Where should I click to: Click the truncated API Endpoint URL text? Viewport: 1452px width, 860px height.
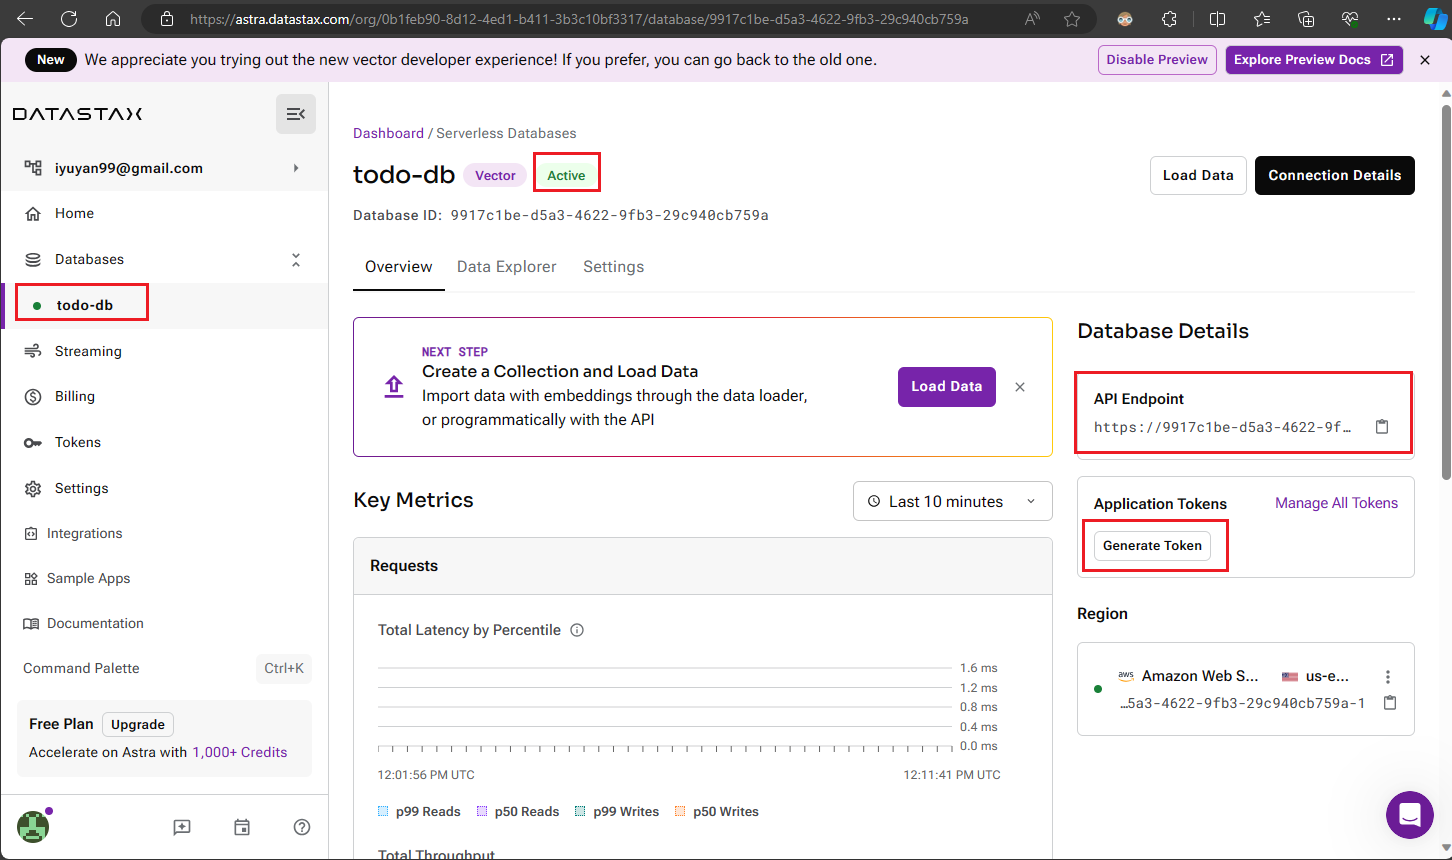(x=1222, y=427)
